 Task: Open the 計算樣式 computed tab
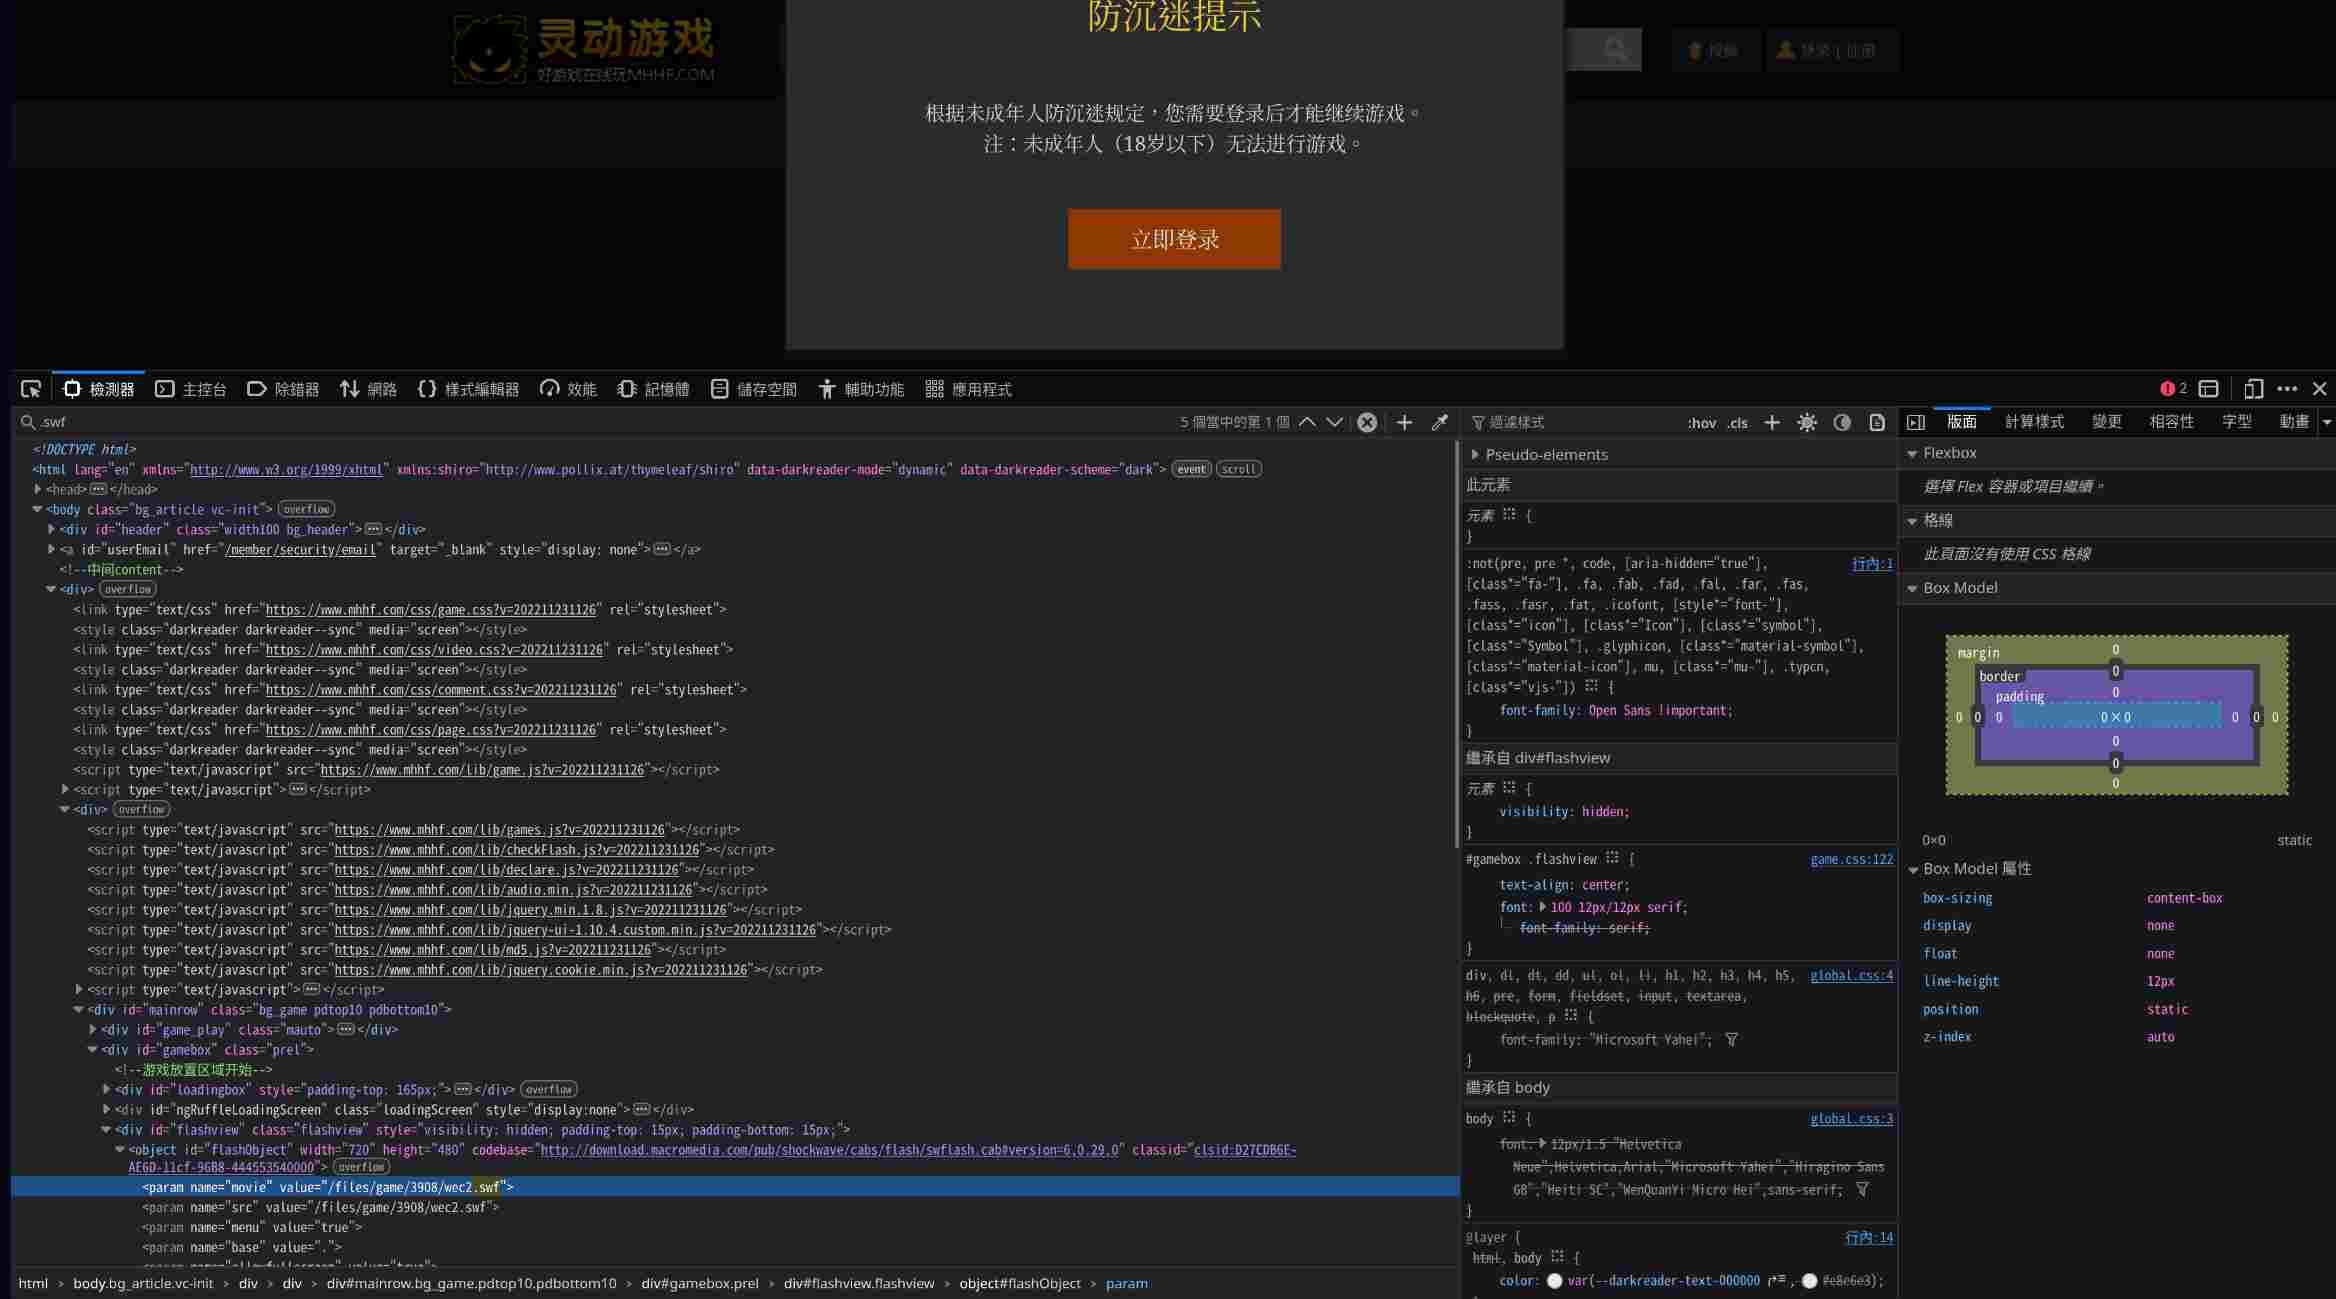point(2034,422)
